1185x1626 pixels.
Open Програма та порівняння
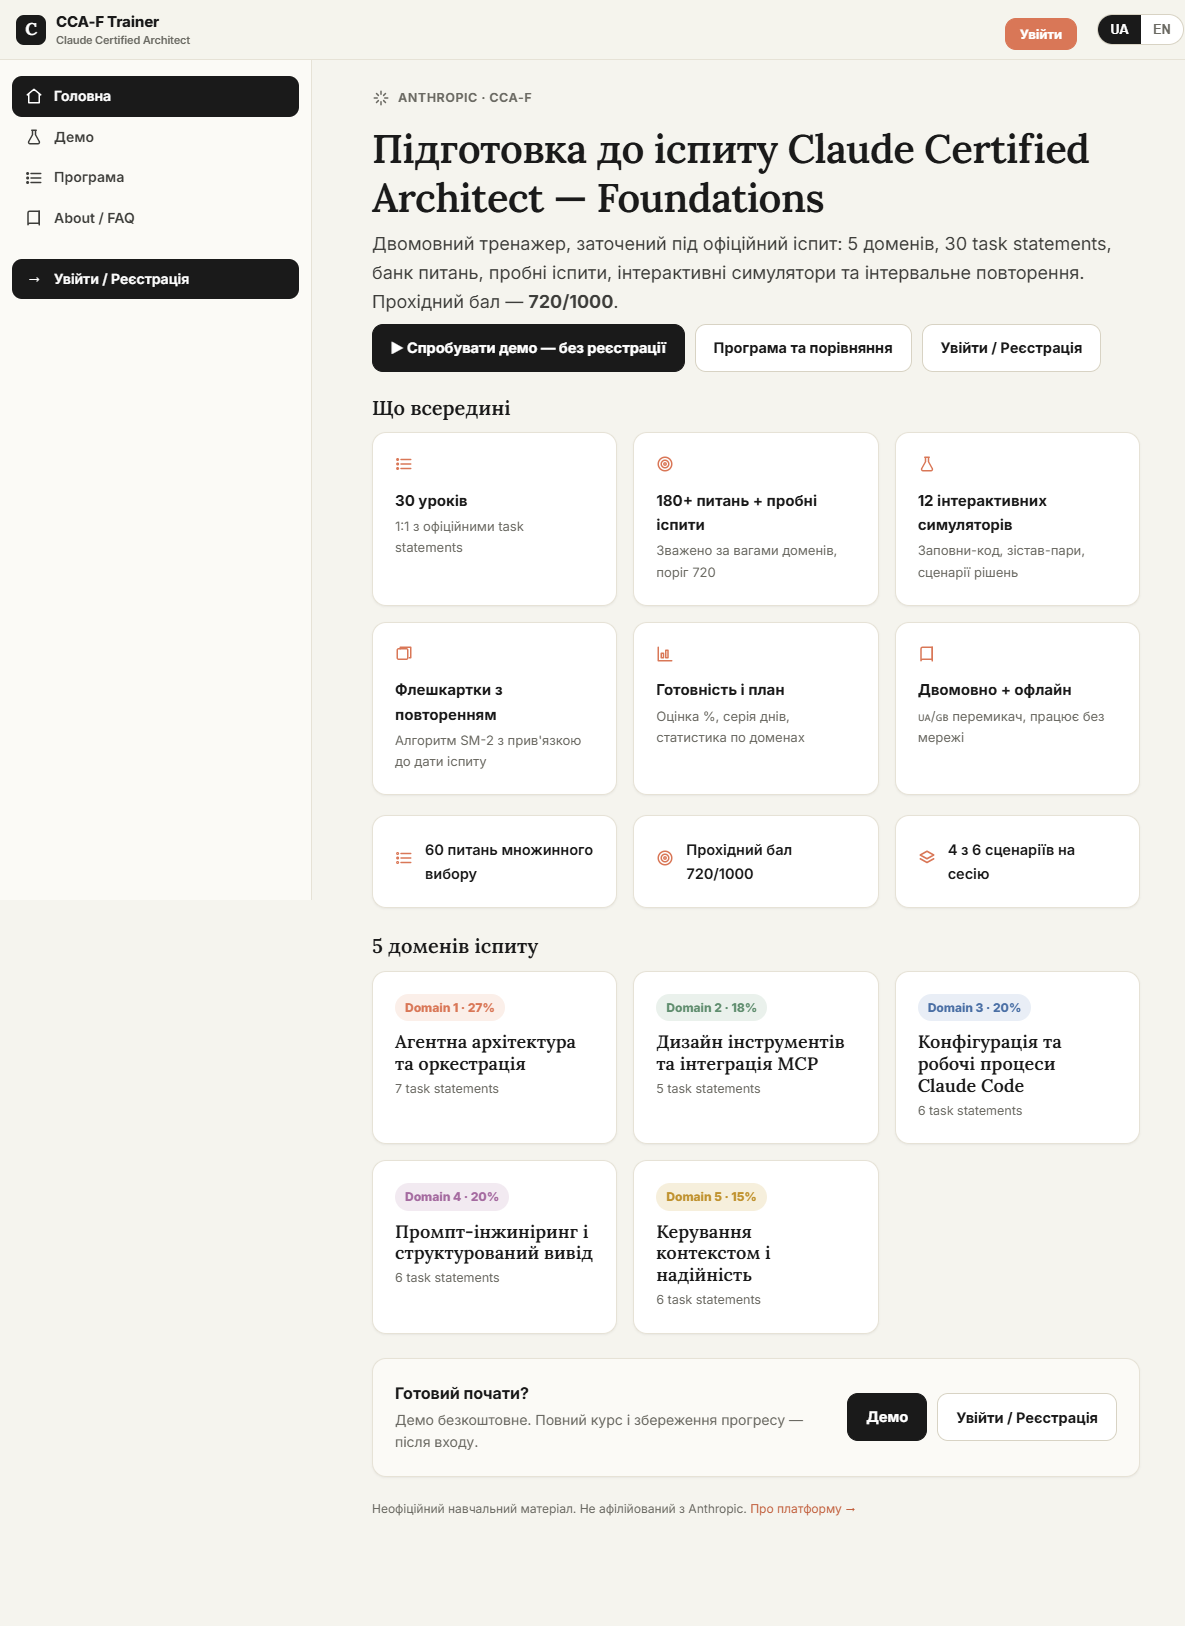click(803, 348)
